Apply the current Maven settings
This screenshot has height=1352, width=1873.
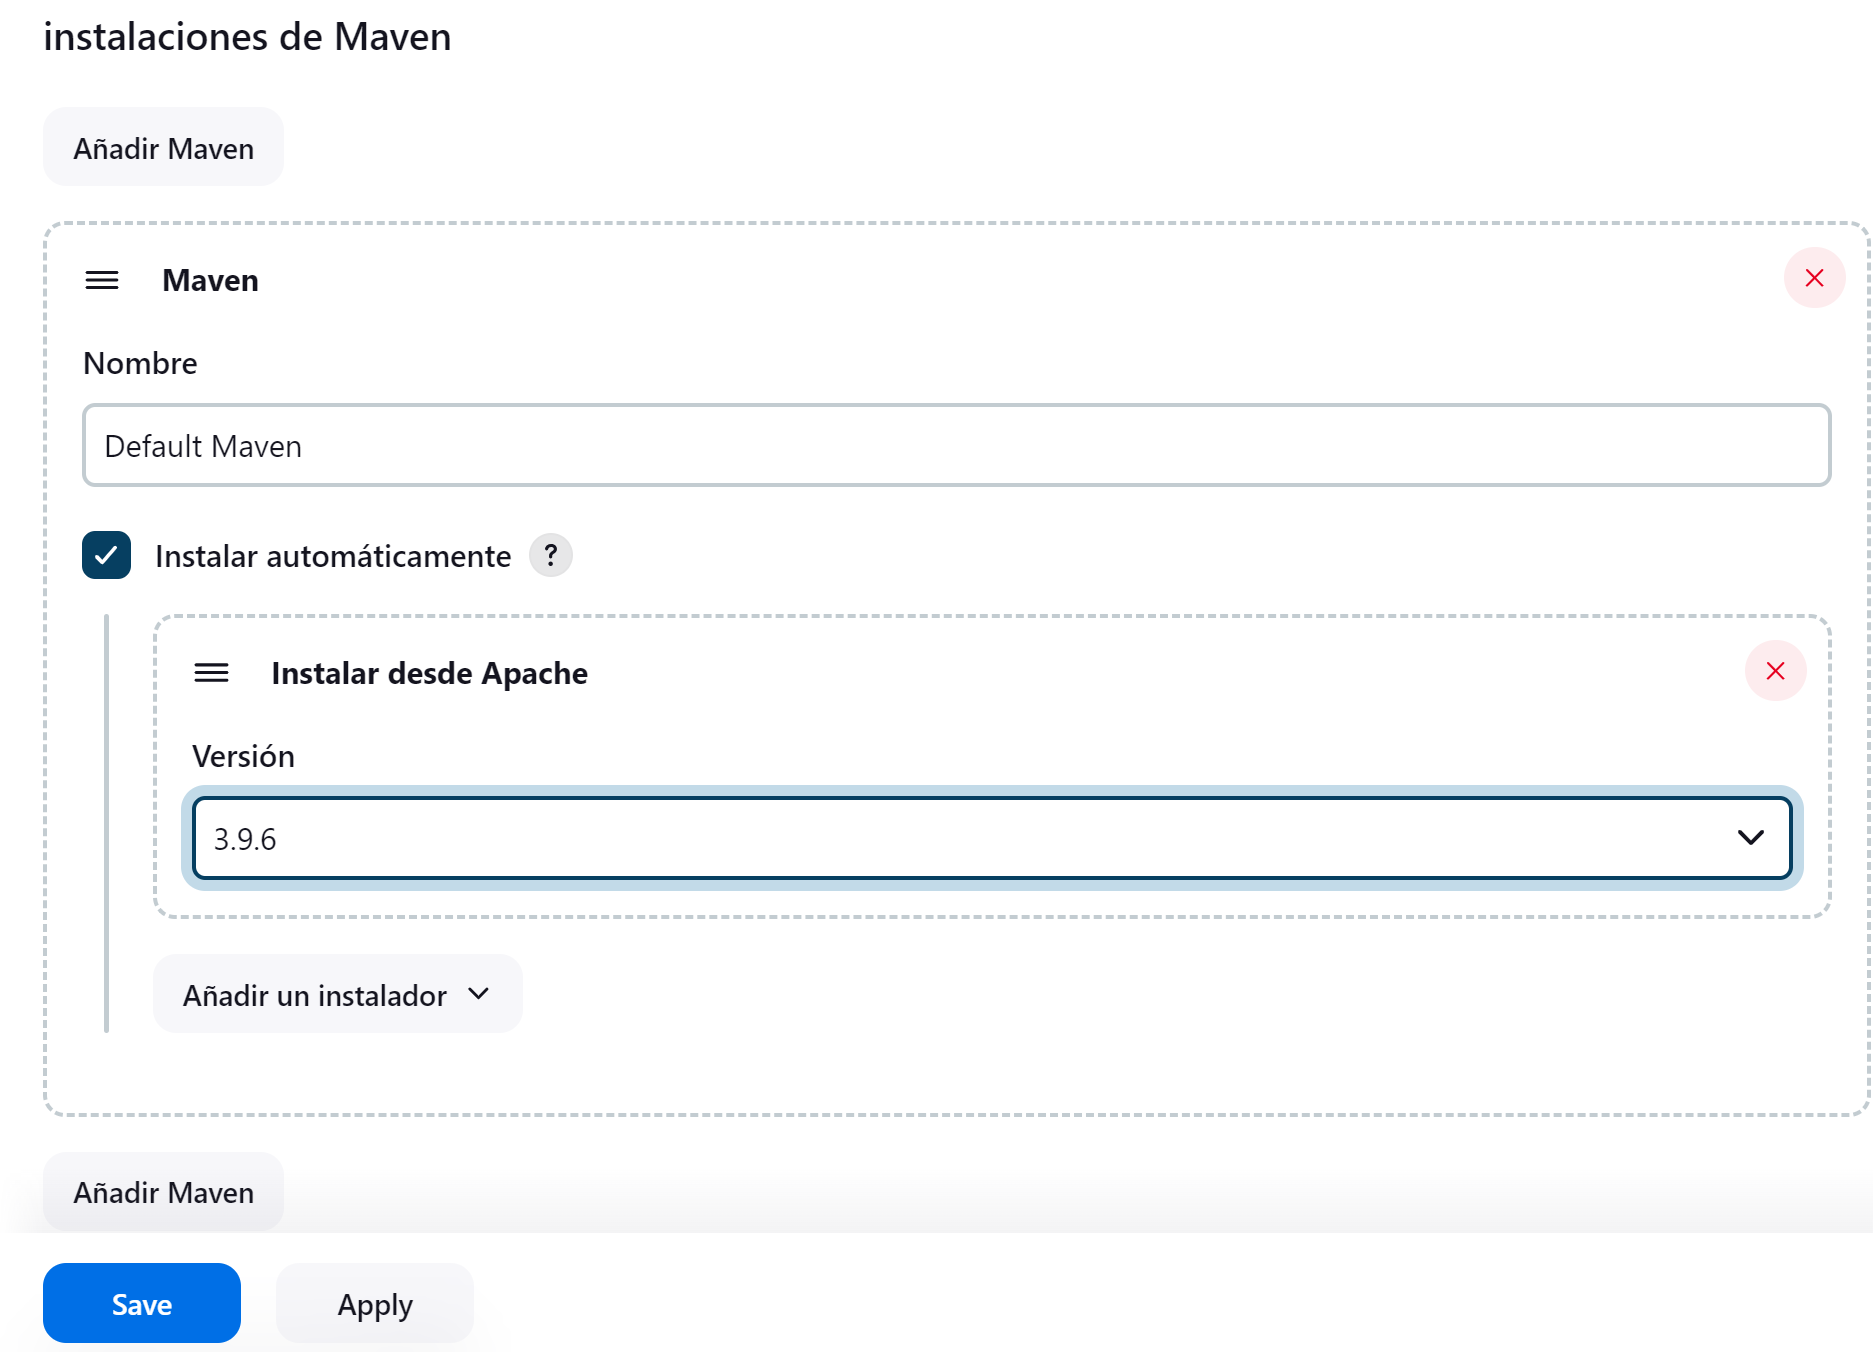374,1303
